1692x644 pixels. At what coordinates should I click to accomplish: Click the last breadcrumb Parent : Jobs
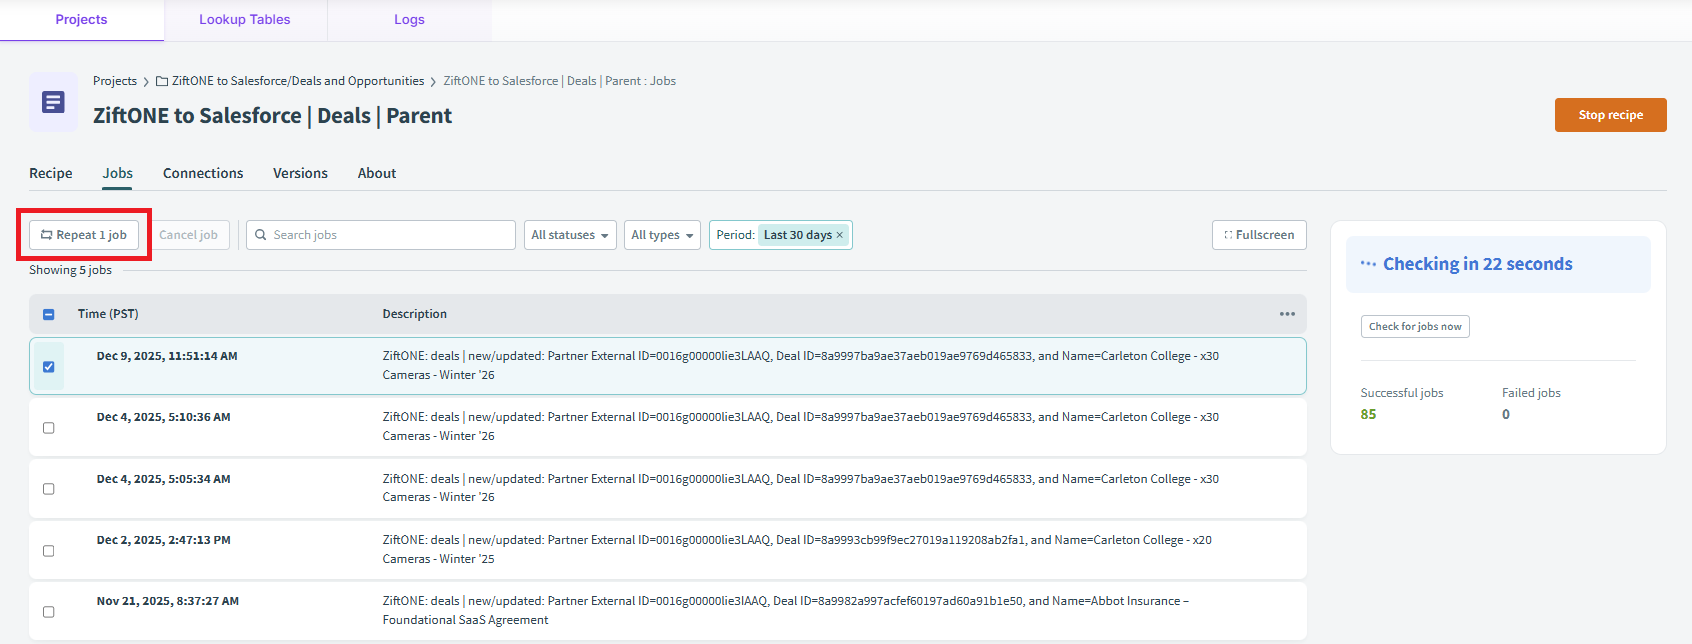point(559,81)
